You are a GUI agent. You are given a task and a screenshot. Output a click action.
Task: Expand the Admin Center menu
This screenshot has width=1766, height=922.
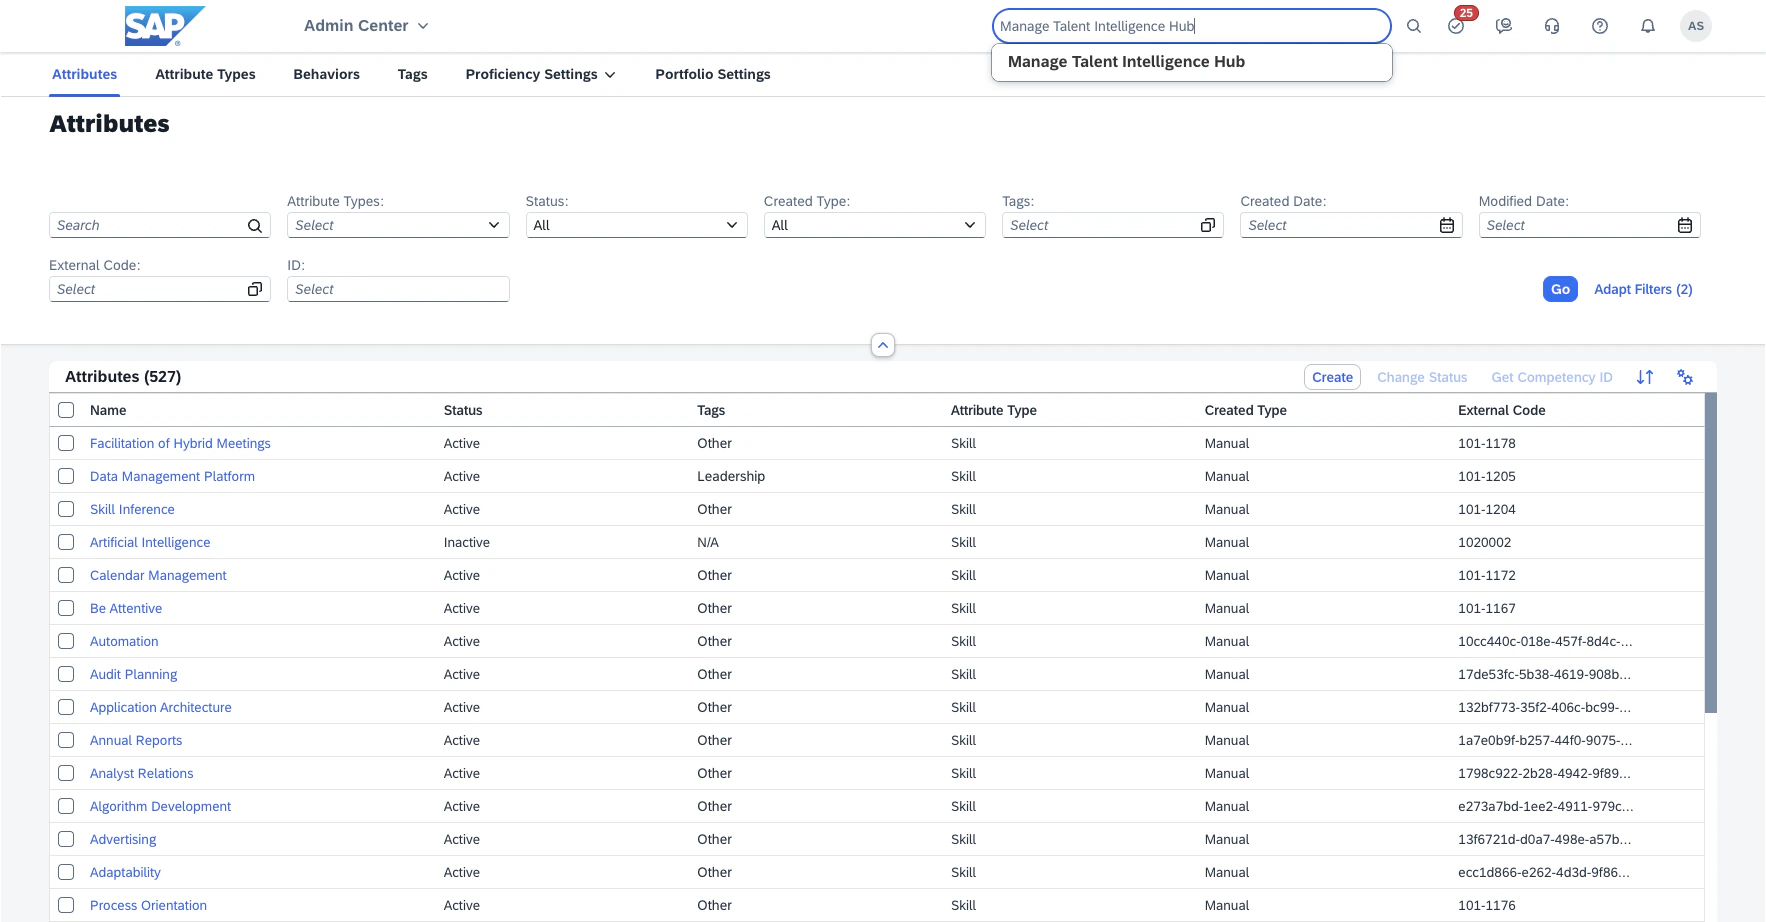(x=364, y=26)
